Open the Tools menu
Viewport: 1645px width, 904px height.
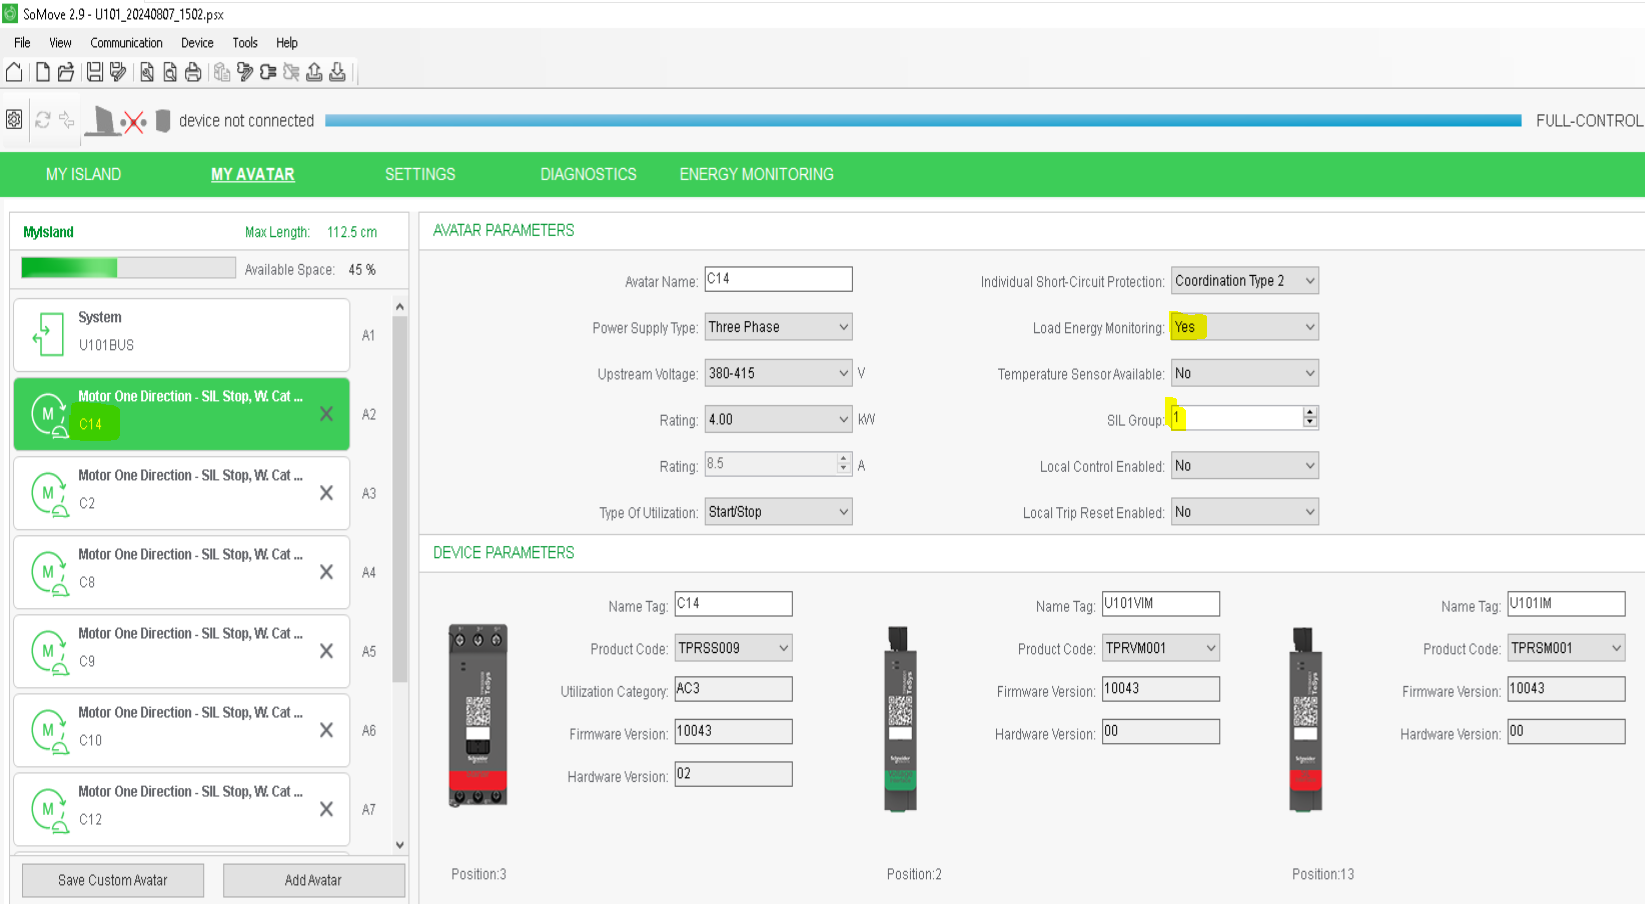[x=245, y=43]
